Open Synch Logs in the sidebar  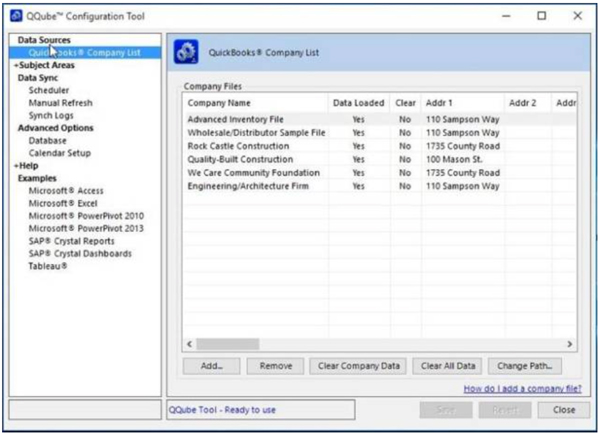point(51,115)
